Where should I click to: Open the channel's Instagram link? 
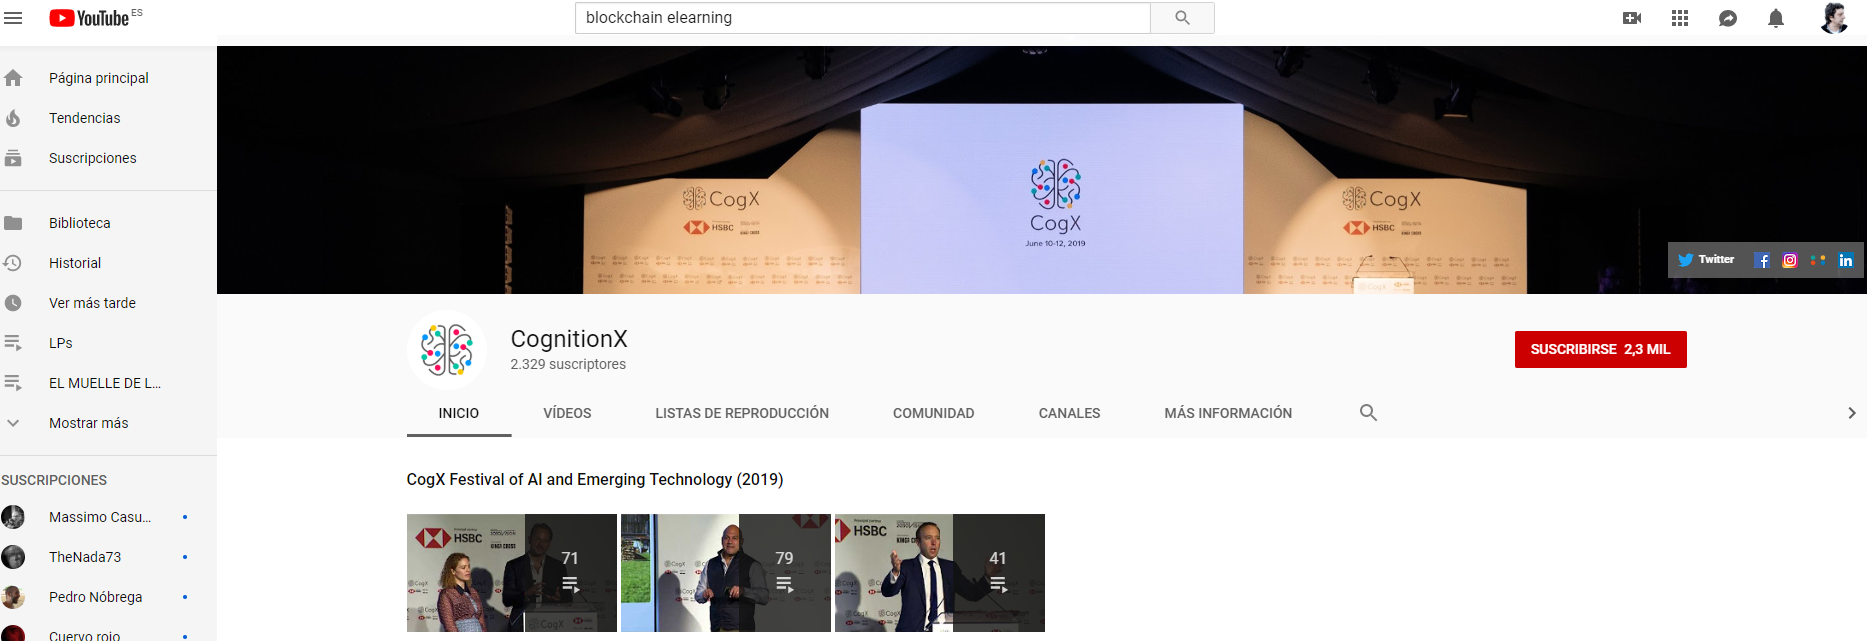click(x=1790, y=260)
